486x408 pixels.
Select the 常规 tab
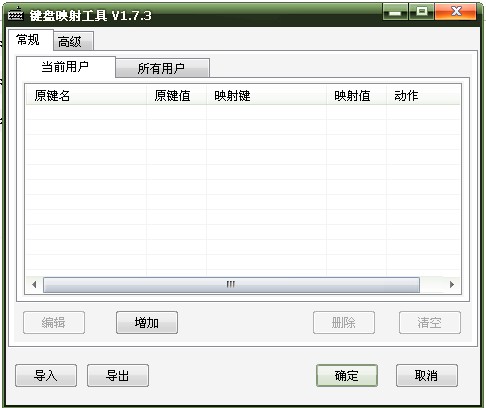tap(30, 40)
